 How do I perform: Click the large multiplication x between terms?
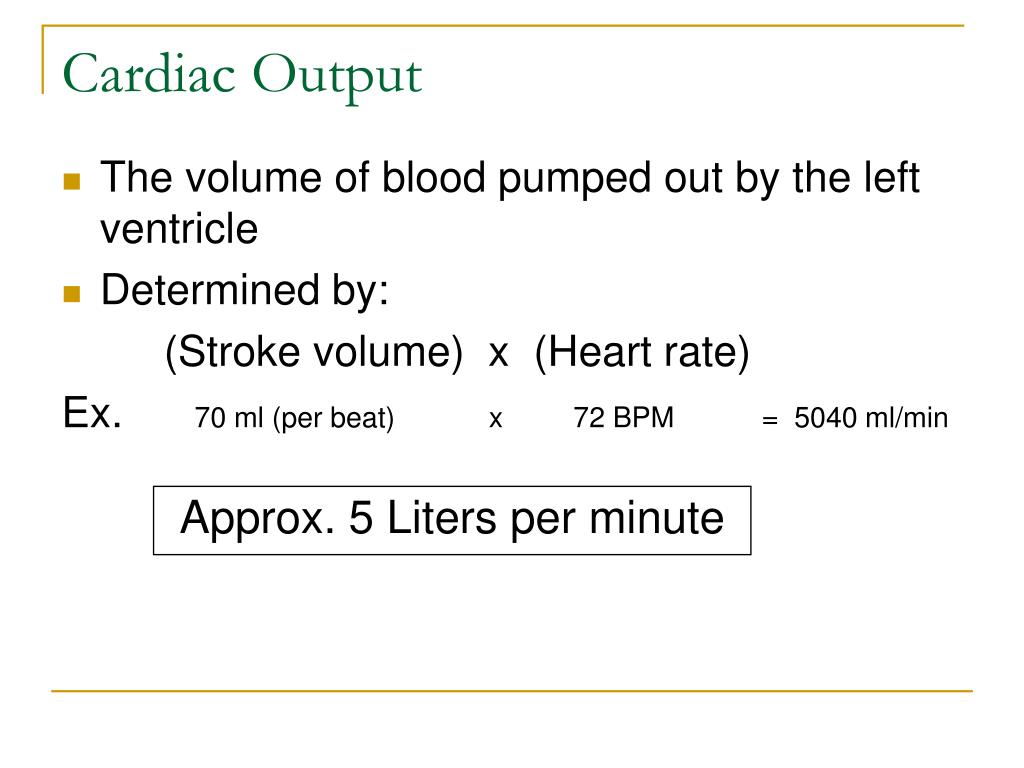498,356
